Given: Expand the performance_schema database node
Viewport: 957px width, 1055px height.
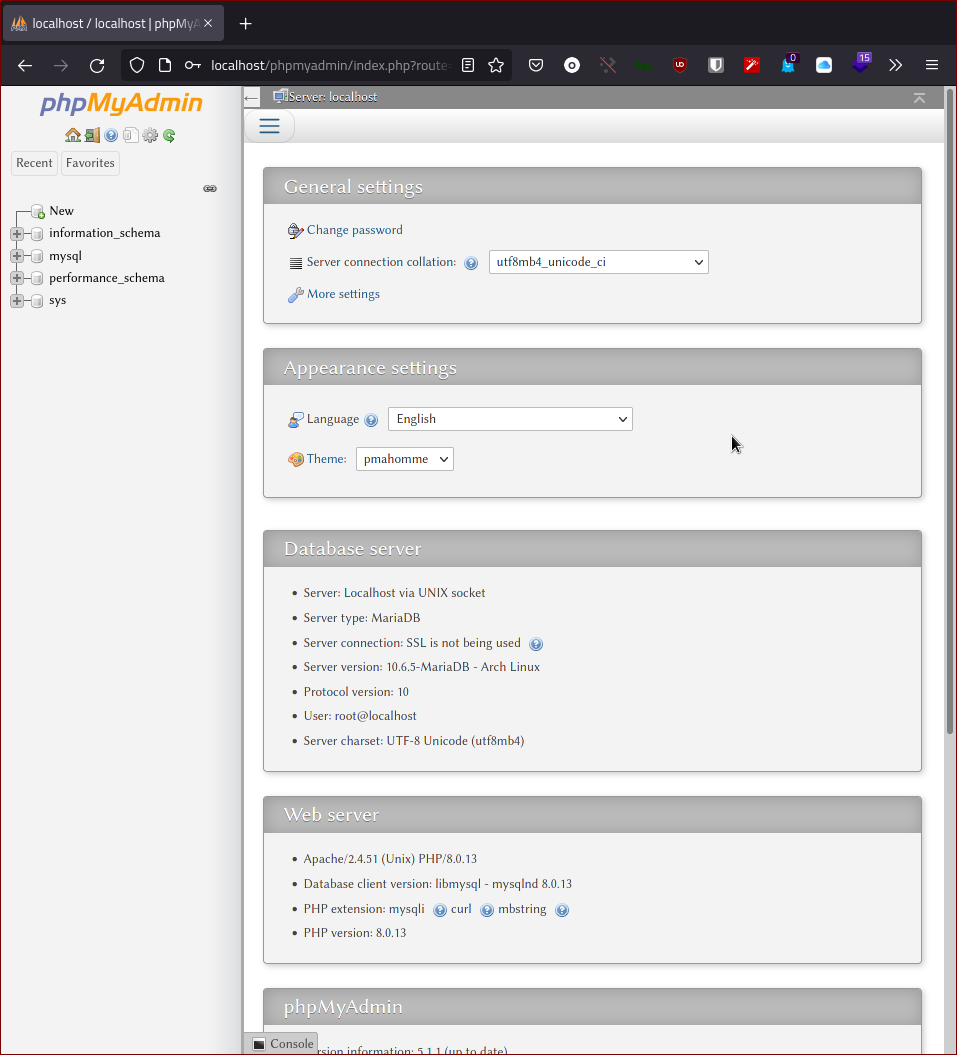Looking at the screenshot, I should pyautogui.click(x=17, y=279).
